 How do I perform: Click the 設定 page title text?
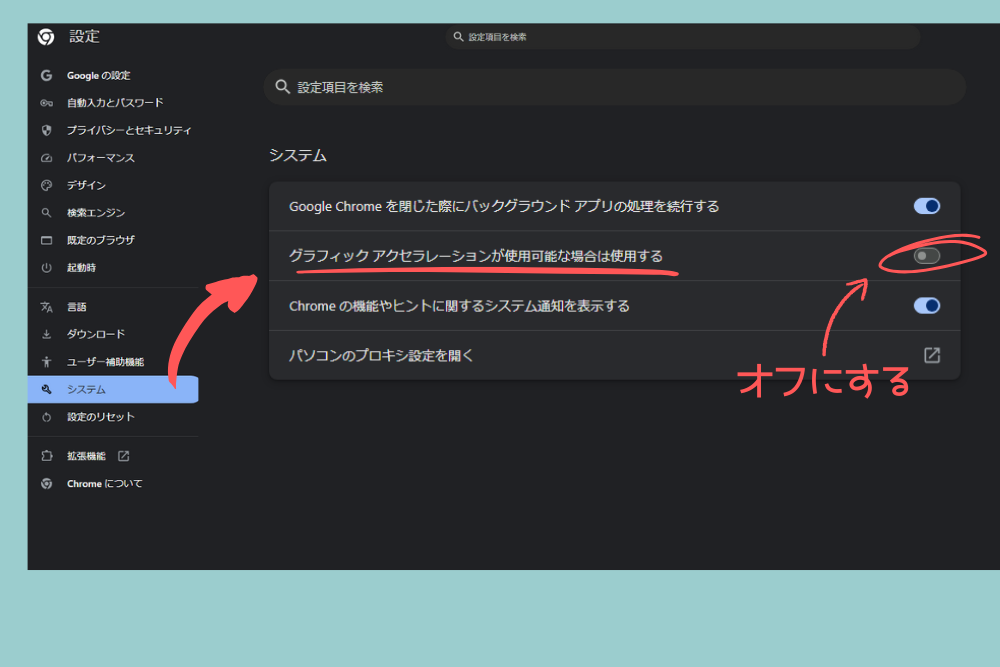click(x=85, y=37)
